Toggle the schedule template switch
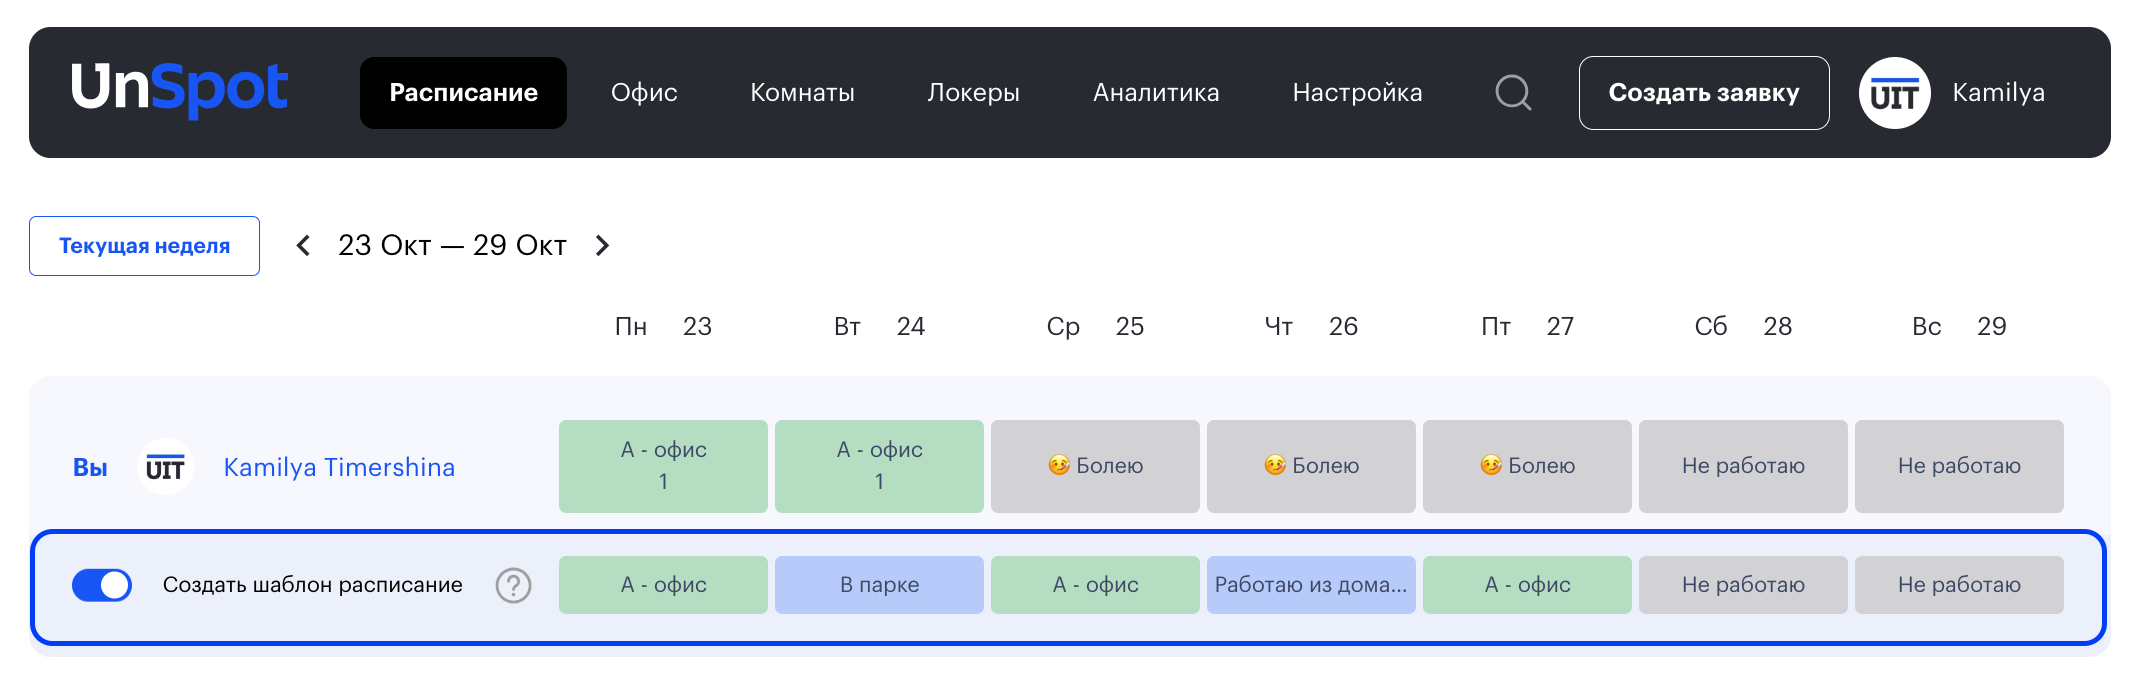The width and height of the screenshot is (2140, 688). 102,585
